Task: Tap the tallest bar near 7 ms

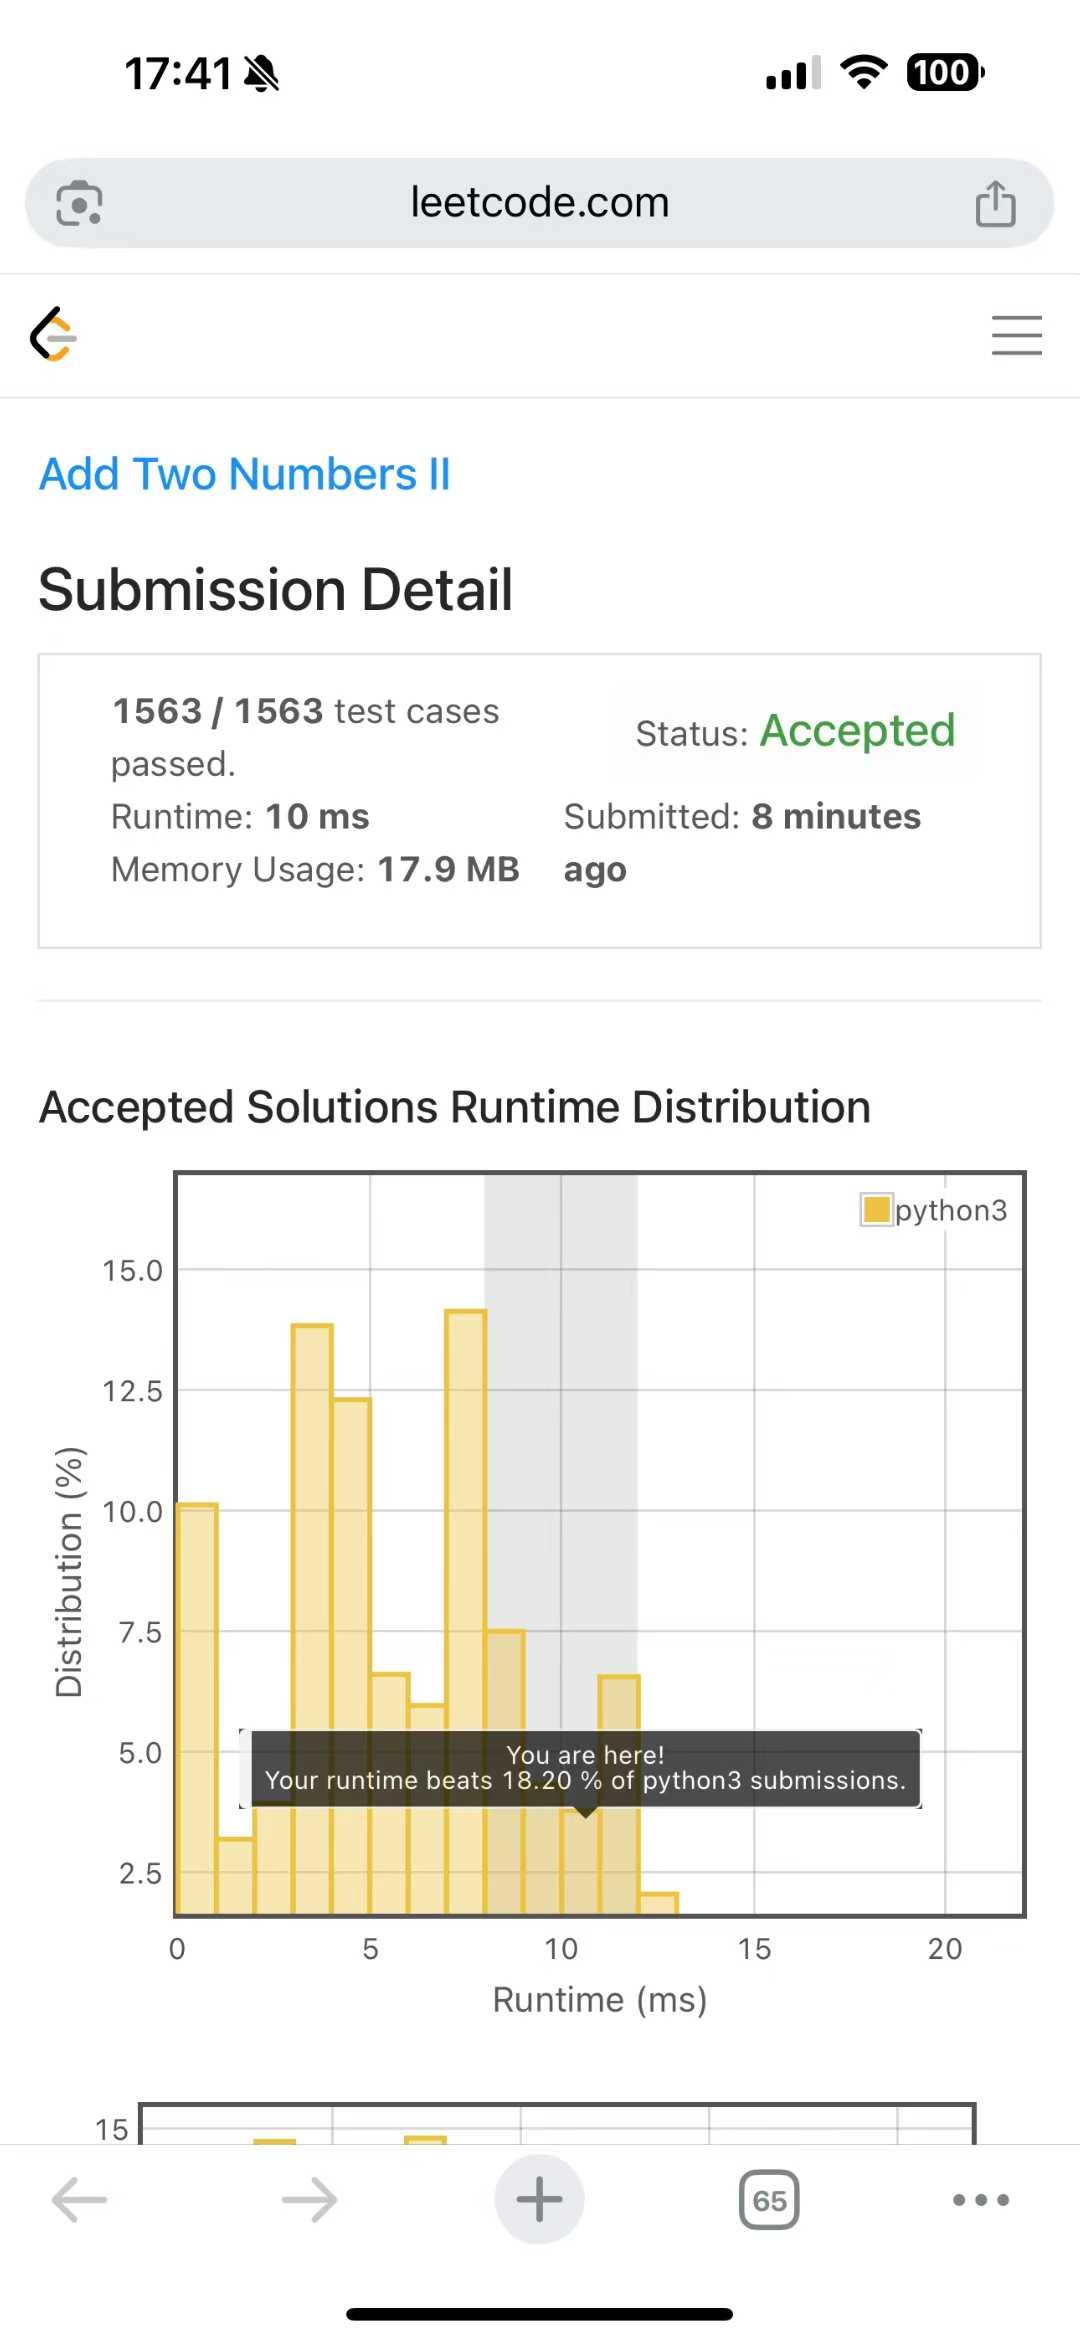Action: pyautogui.click(x=466, y=1612)
